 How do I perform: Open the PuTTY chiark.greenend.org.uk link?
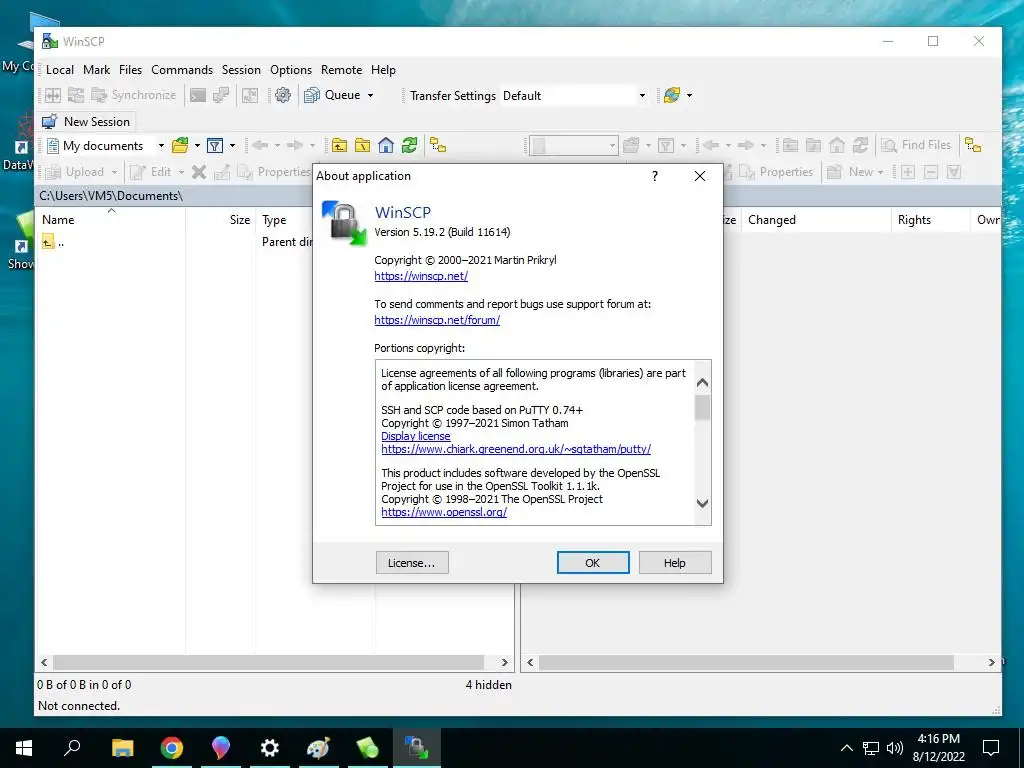[x=516, y=449]
